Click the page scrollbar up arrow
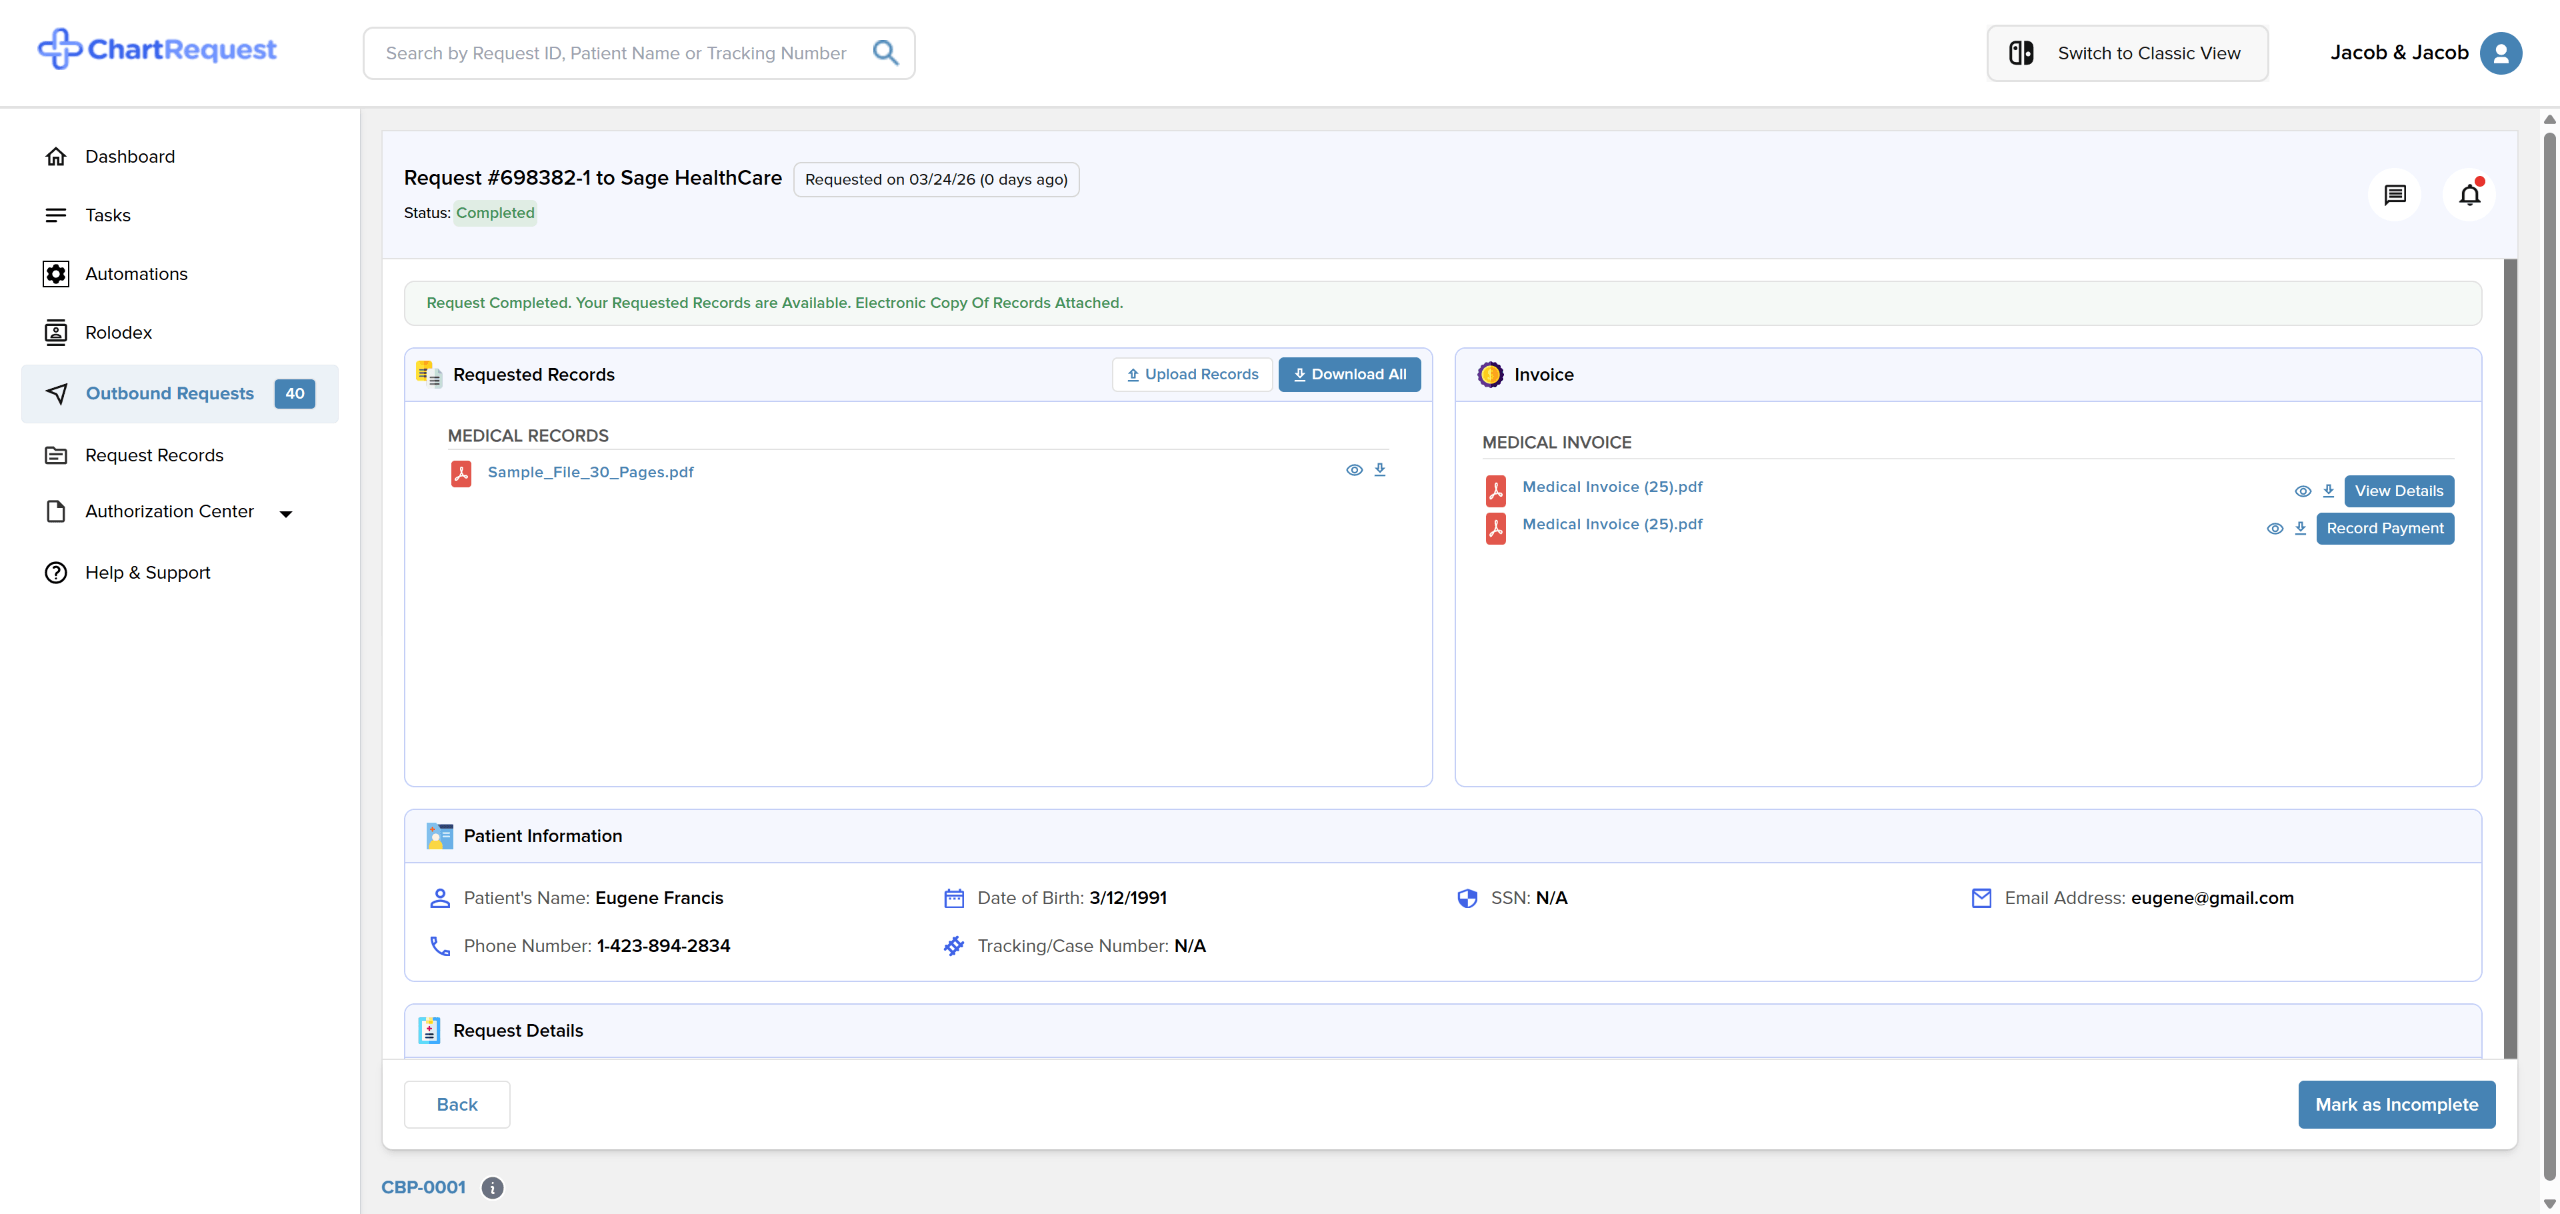 [x=2549, y=119]
